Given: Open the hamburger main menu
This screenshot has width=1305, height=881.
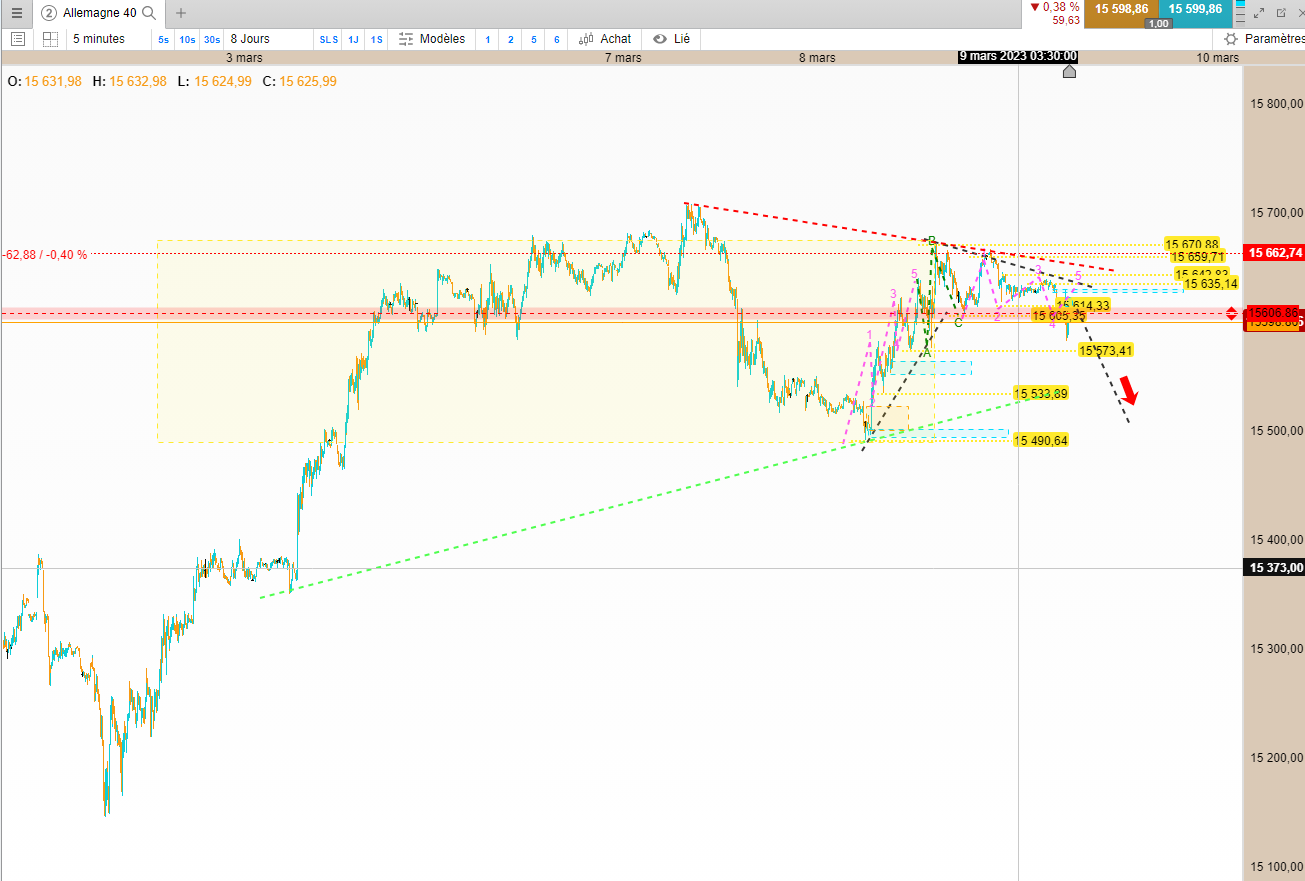Looking at the screenshot, I should point(16,13).
